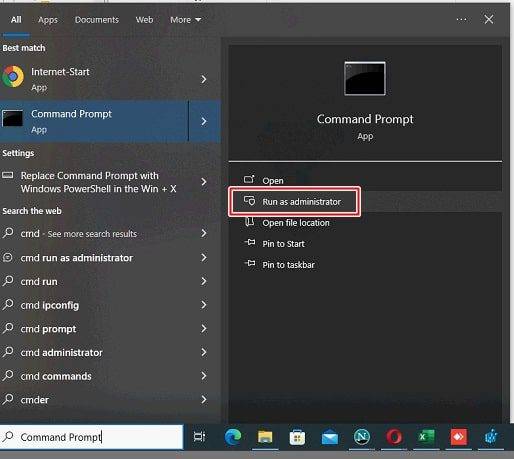The width and height of the screenshot is (514, 459).
Task: Open Netscape icon in the taskbar
Action: tap(362, 437)
